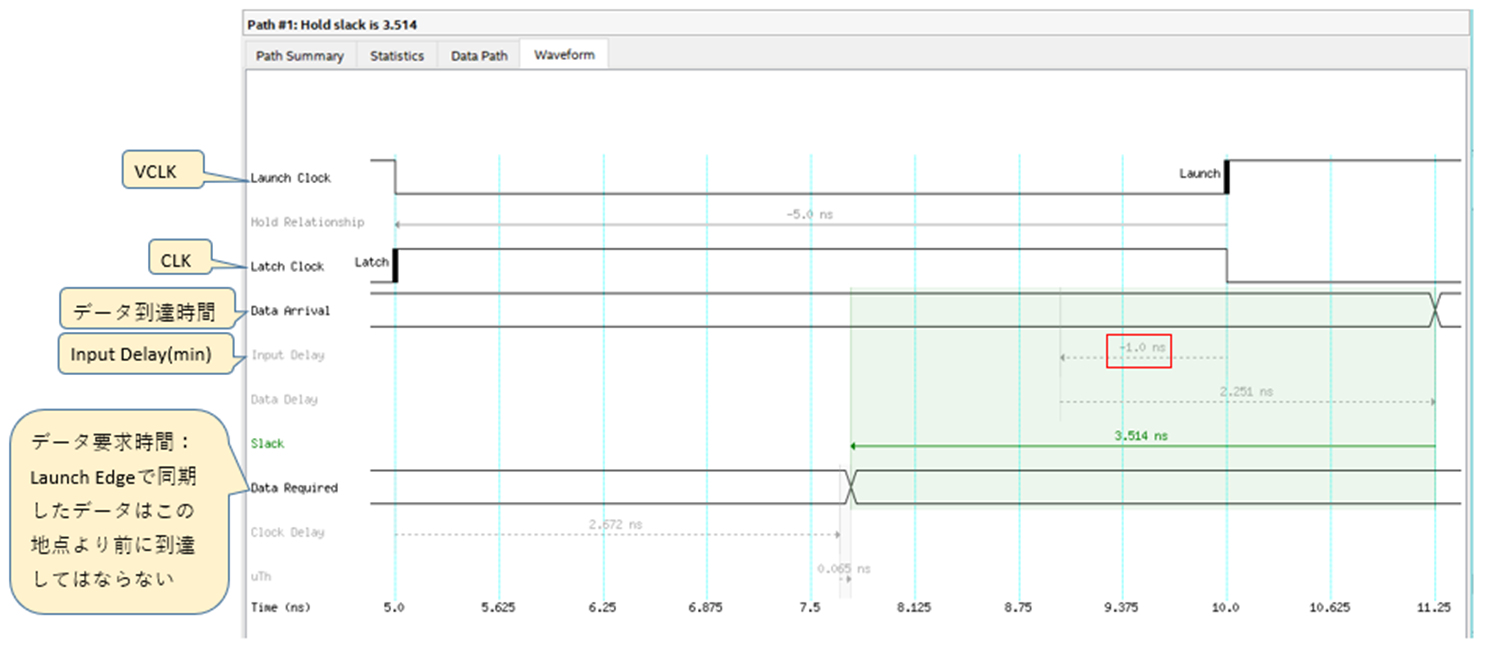Click the 0.065 ns uTh value
This screenshot has width=1486, height=657.
(843, 568)
